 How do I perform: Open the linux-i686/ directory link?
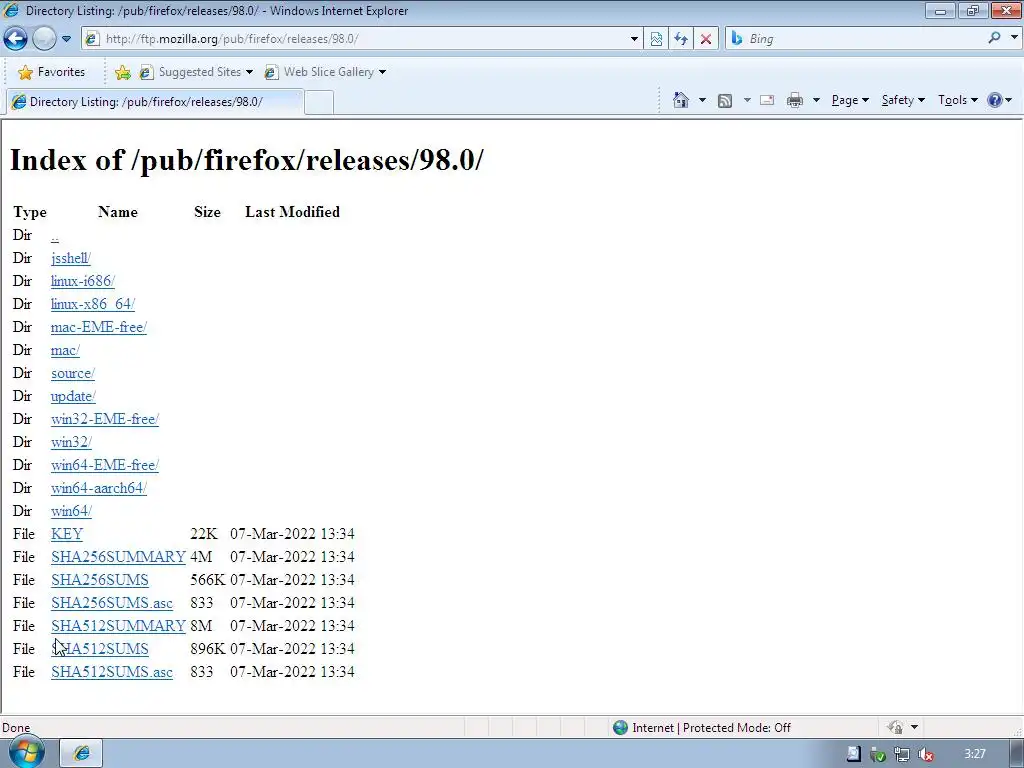(83, 281)
